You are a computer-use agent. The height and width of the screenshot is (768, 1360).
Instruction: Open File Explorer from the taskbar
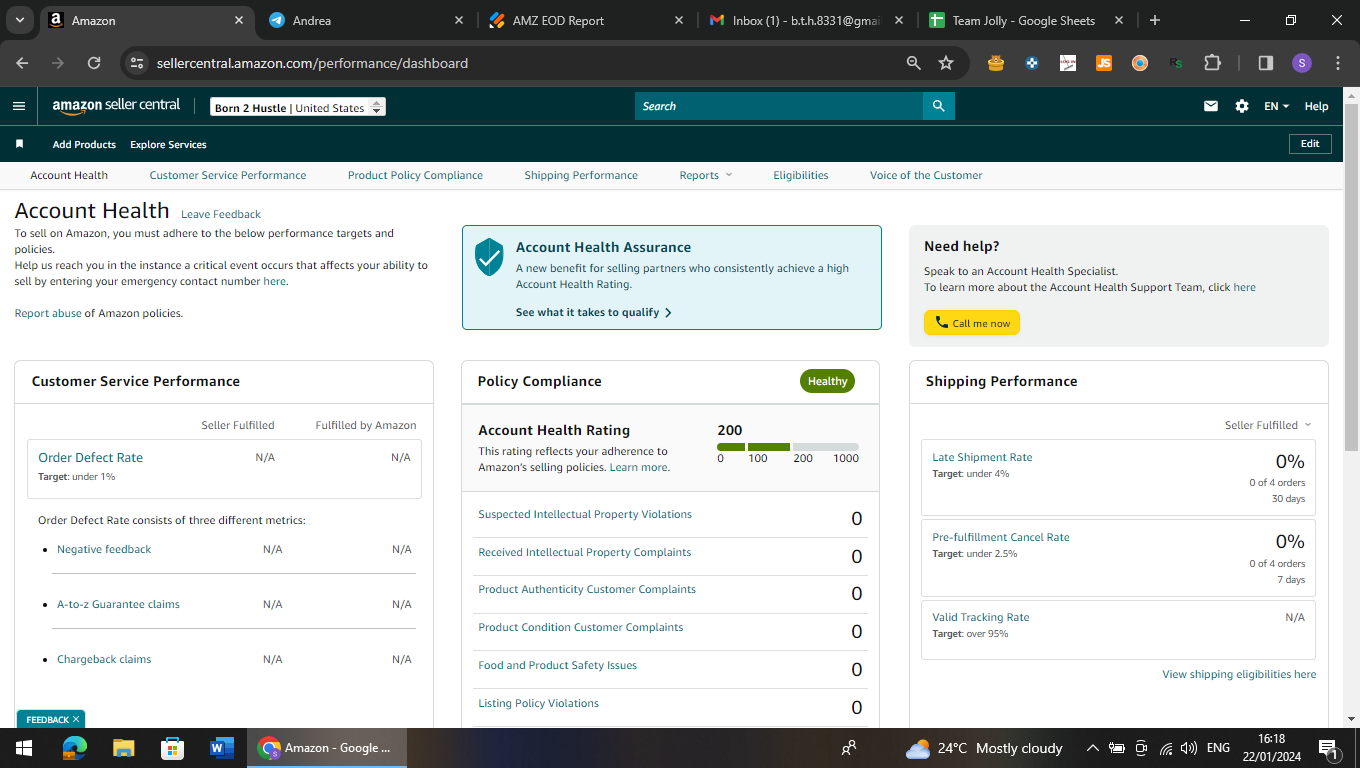[x=123, y=748]
